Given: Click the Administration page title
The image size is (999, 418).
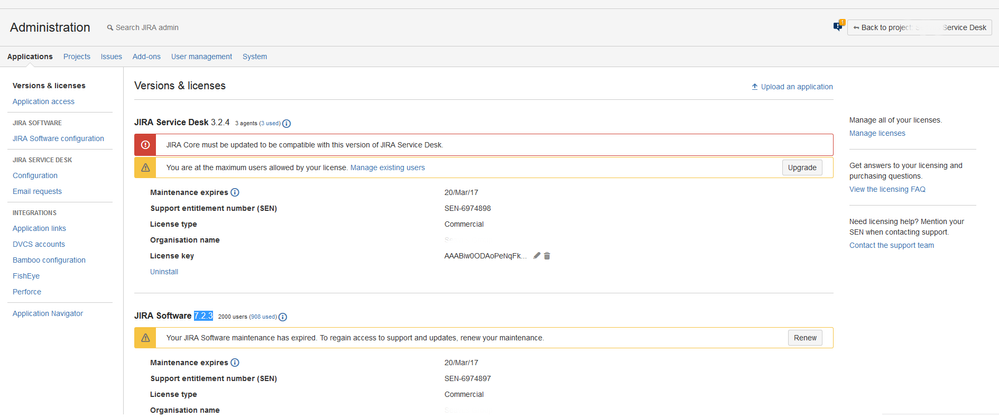Looking at the screenshot, I should pyautogui.click(x=50, y=27).
